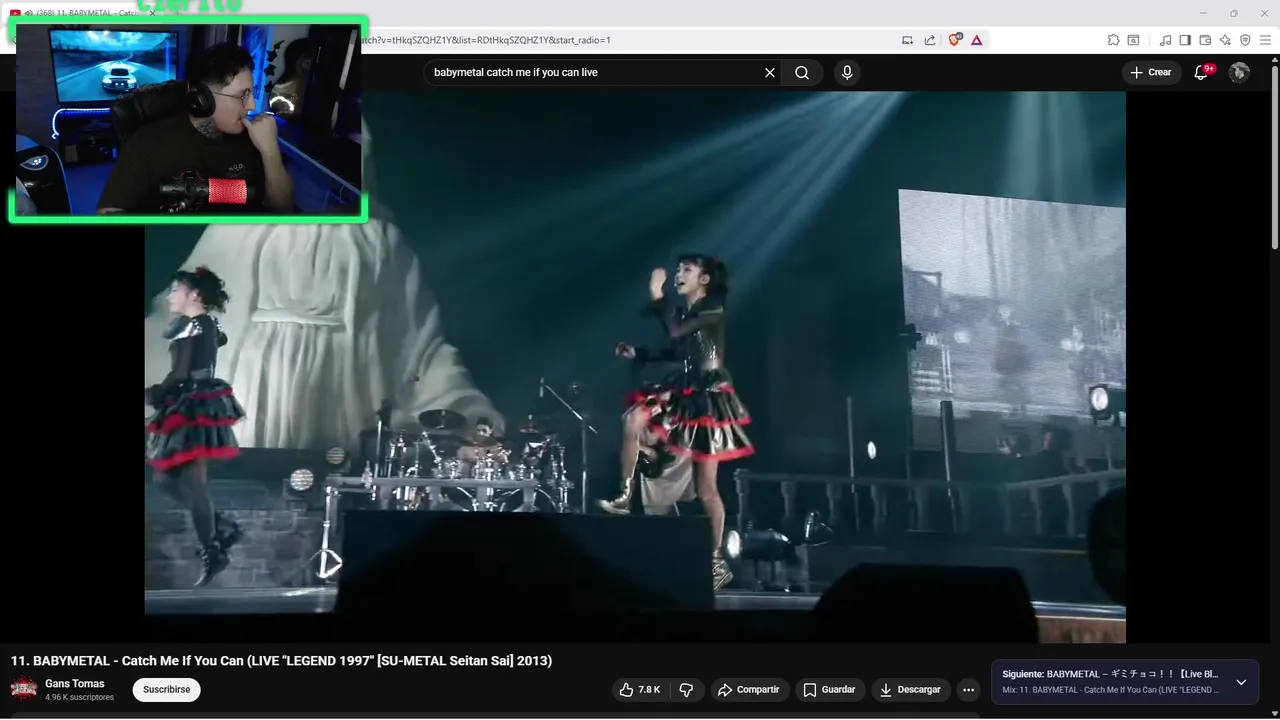Click the install/cast screen icon in address bar
Viewport: 1280px width, 720px height.
[907, 40]
